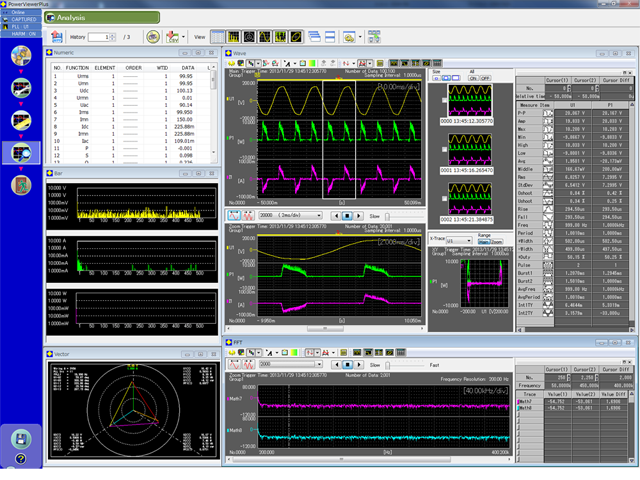640x480 pixels.
Task: Select the 0001 13:45:16 waveform thumbnail
Action: pos(470,149)
